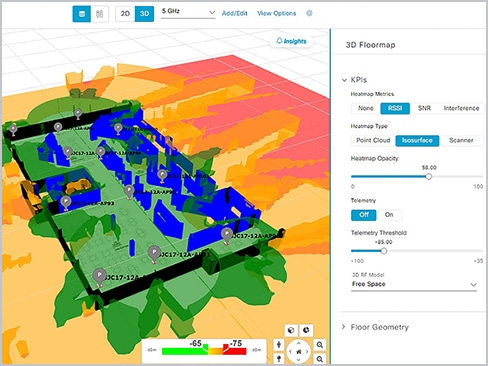Image resolution: width=488 pixels, height=366 pixels.
Task: Turn Telemetry On
Action: [x=389, y=215]
